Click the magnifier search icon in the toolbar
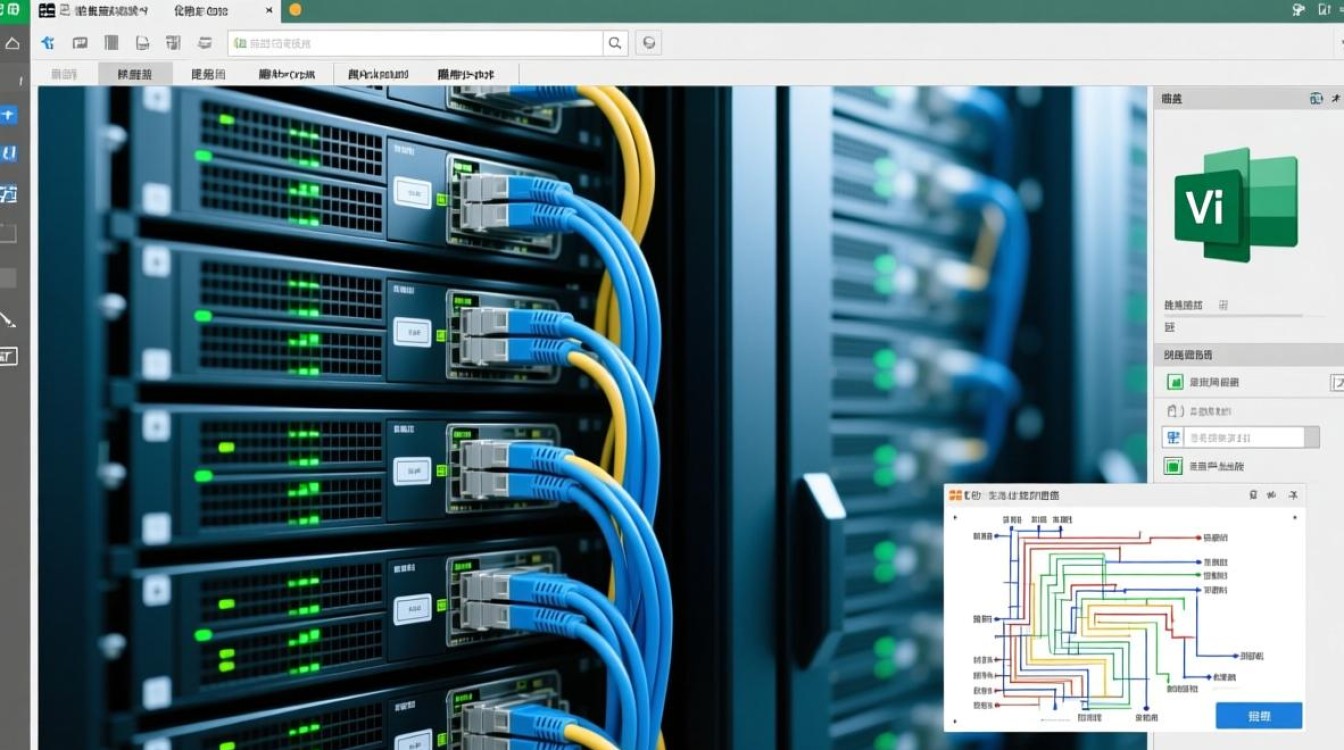This screenshot has height=750, width=1344. (x=616, y=43)
